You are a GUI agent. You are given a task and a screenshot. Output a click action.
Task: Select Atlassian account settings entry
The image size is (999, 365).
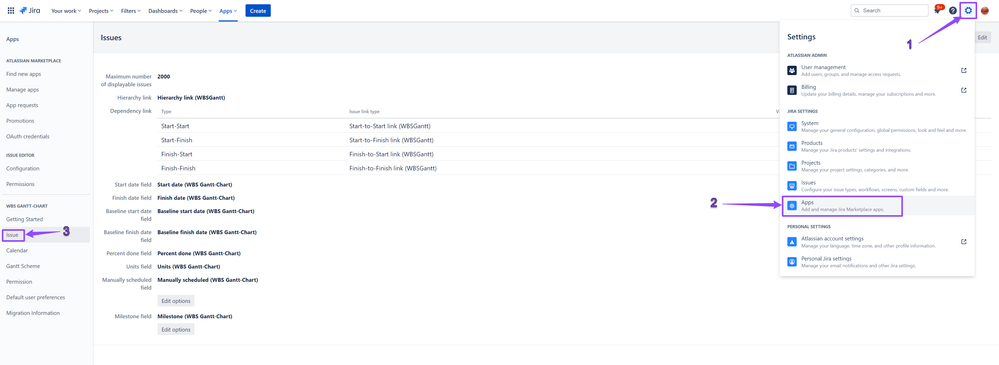[x=877, y=241]
